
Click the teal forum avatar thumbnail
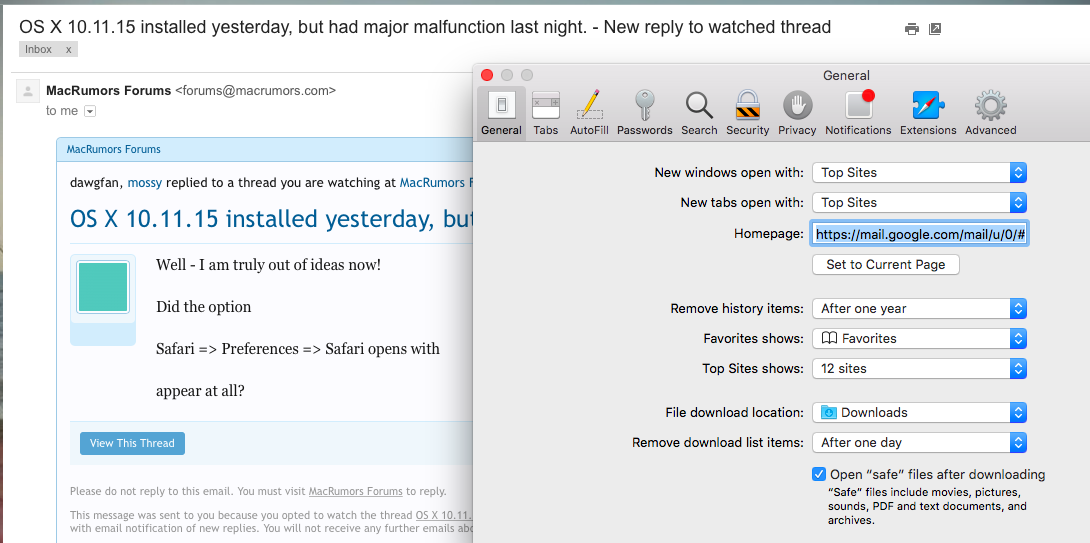click(x=103, y=286)
